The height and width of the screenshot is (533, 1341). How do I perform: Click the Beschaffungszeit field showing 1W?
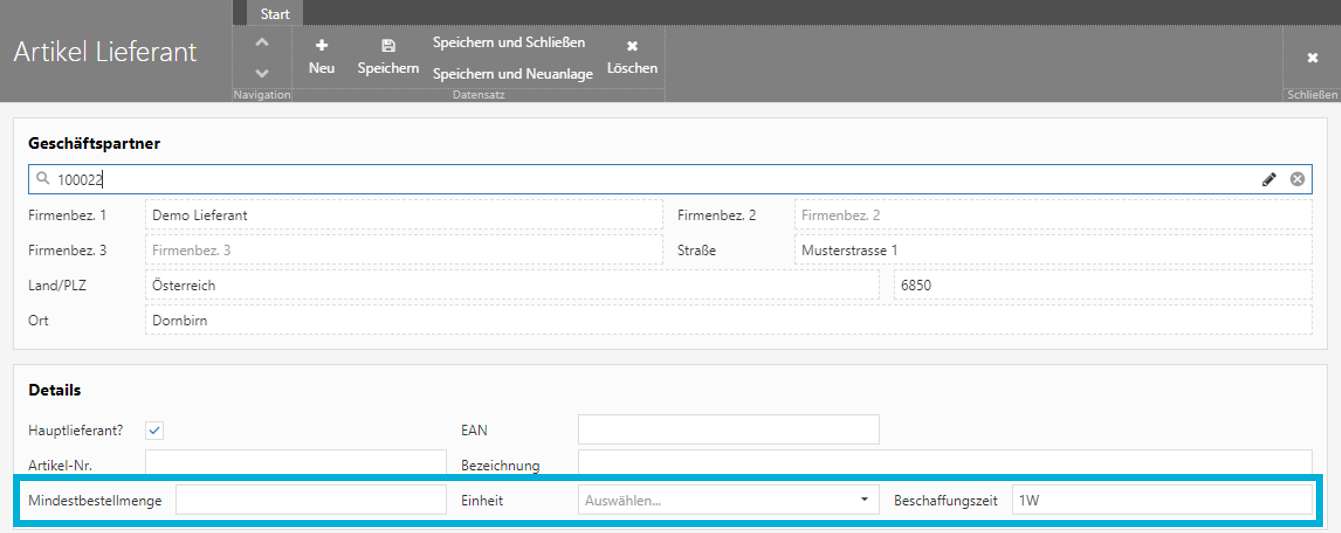1162,500
